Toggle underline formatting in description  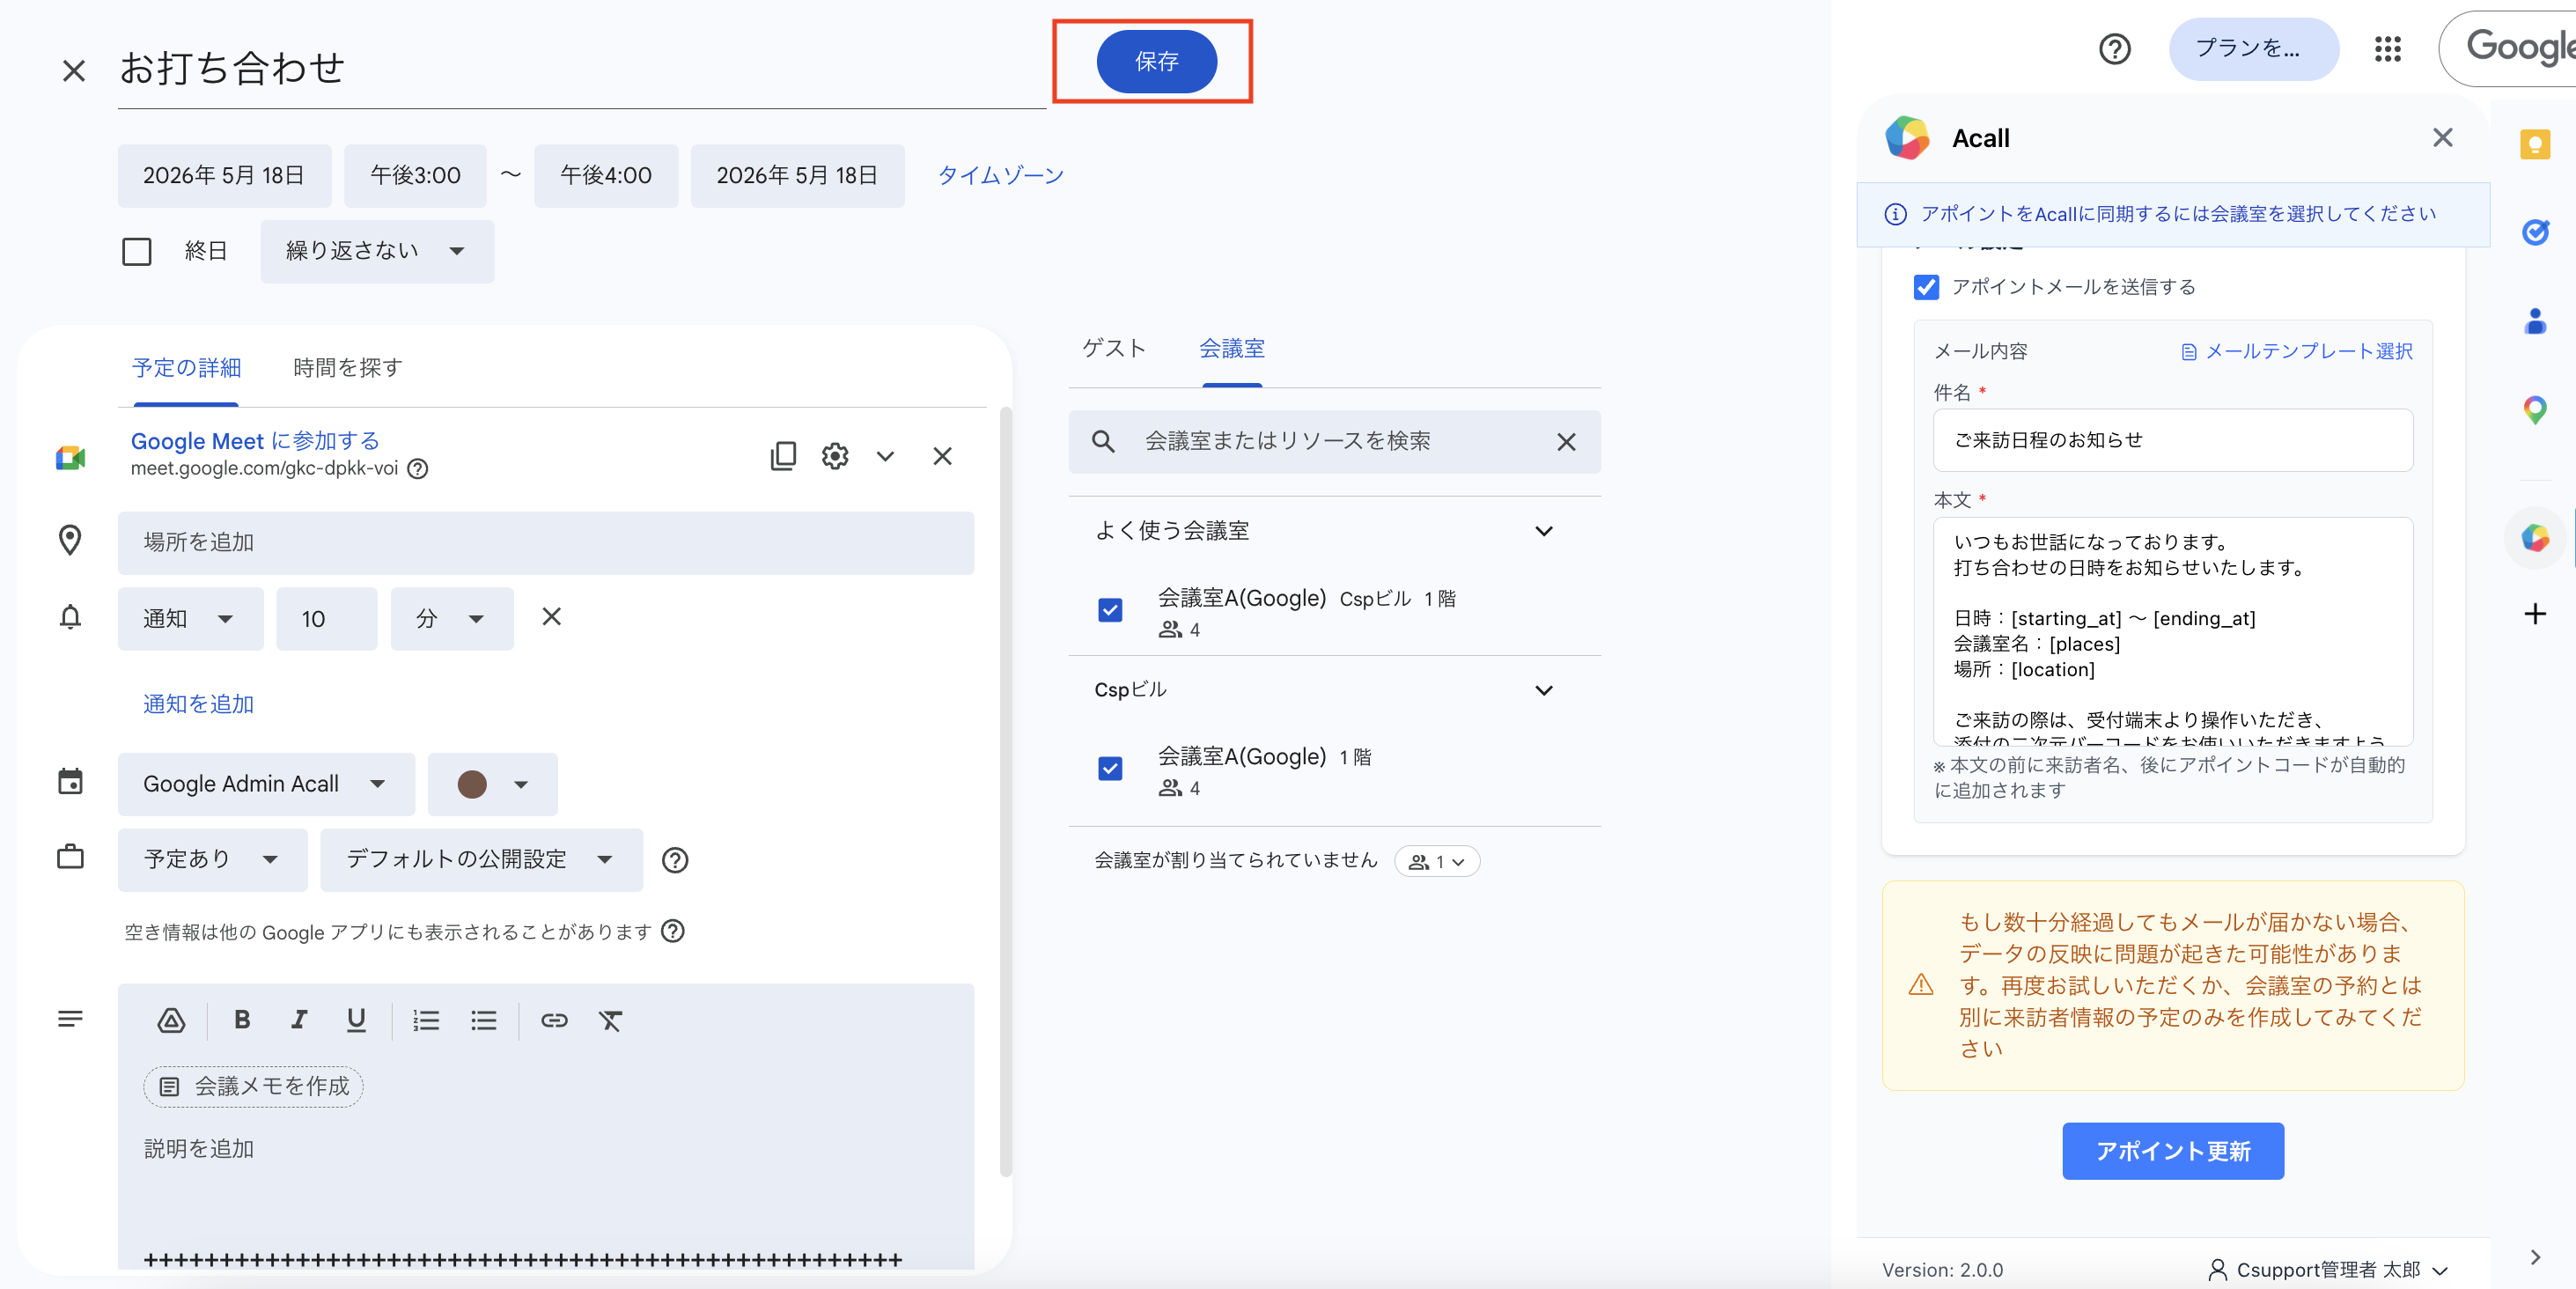(355, 1020)
